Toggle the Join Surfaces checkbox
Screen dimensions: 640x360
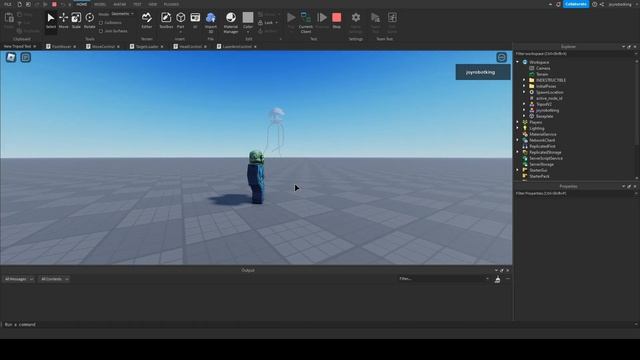[101, 31]
